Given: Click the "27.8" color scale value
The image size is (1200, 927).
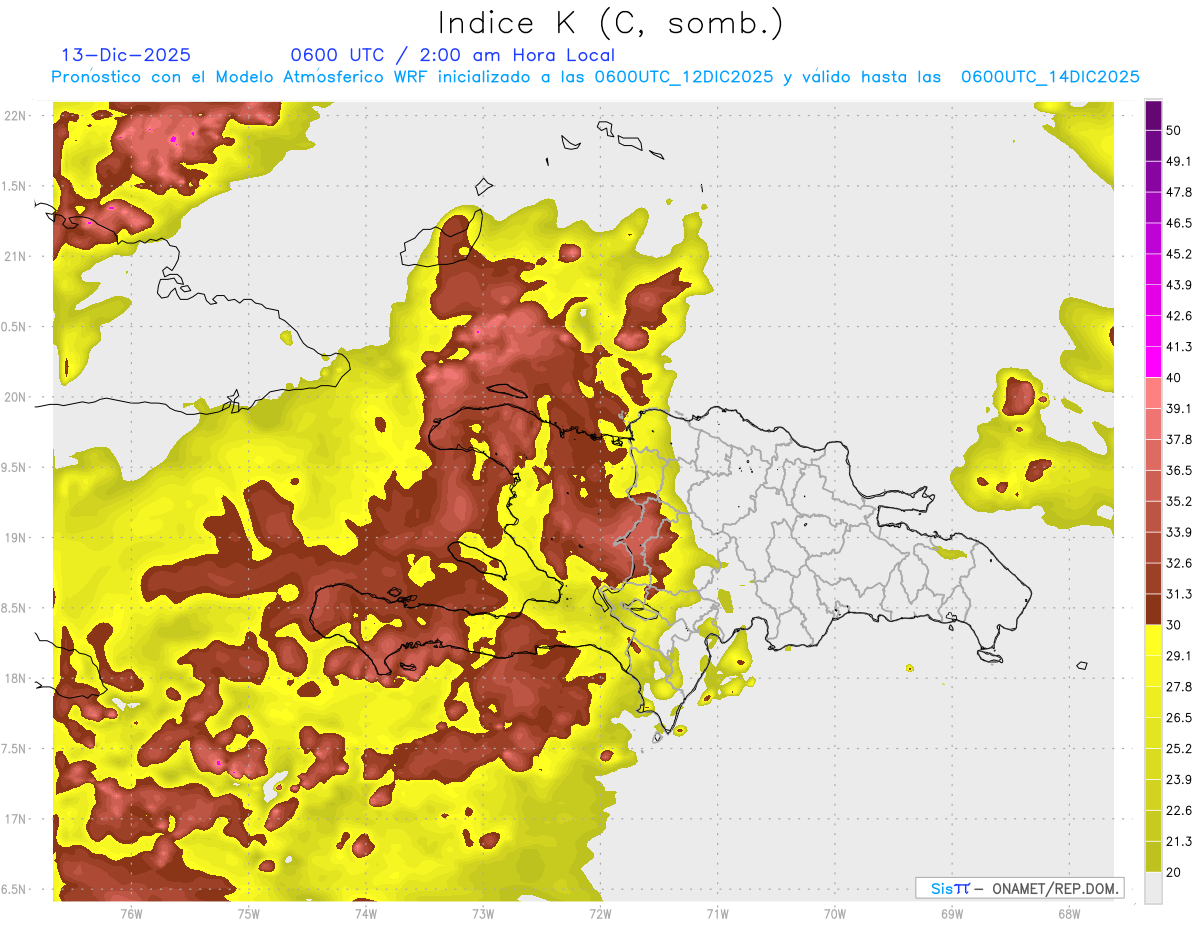Looking at the screenshot, I should [1179, 687].
